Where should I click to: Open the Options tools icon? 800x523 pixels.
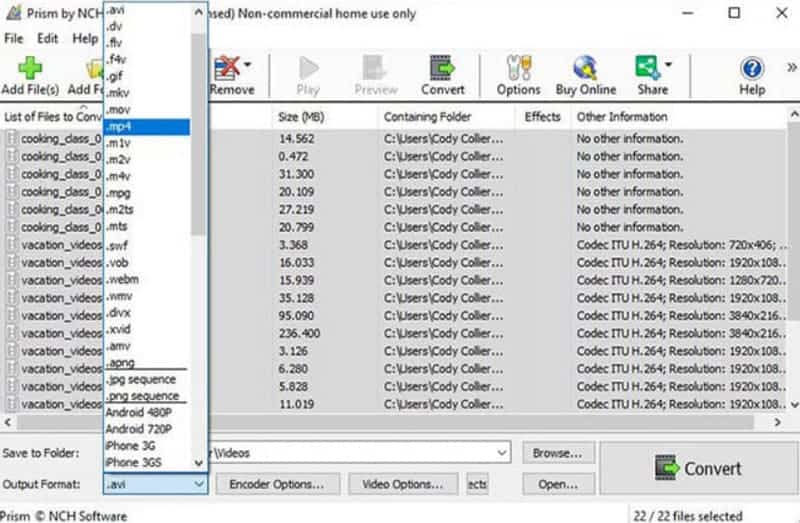[x=518, y=68]
